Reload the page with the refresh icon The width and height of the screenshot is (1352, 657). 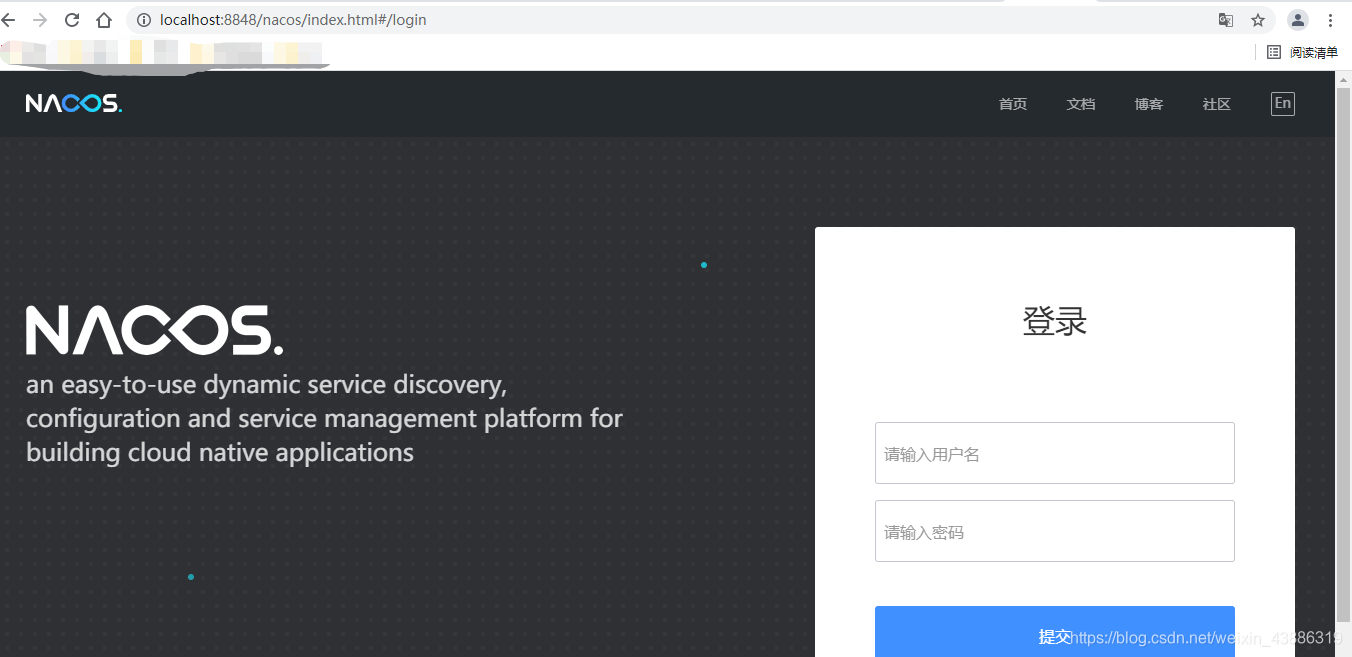point(72,20)
